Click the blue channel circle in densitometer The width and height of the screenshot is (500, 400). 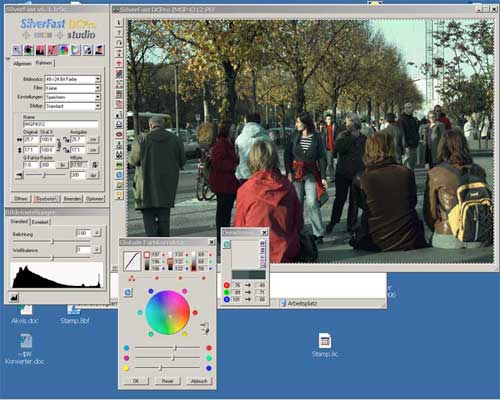point(227,299)
